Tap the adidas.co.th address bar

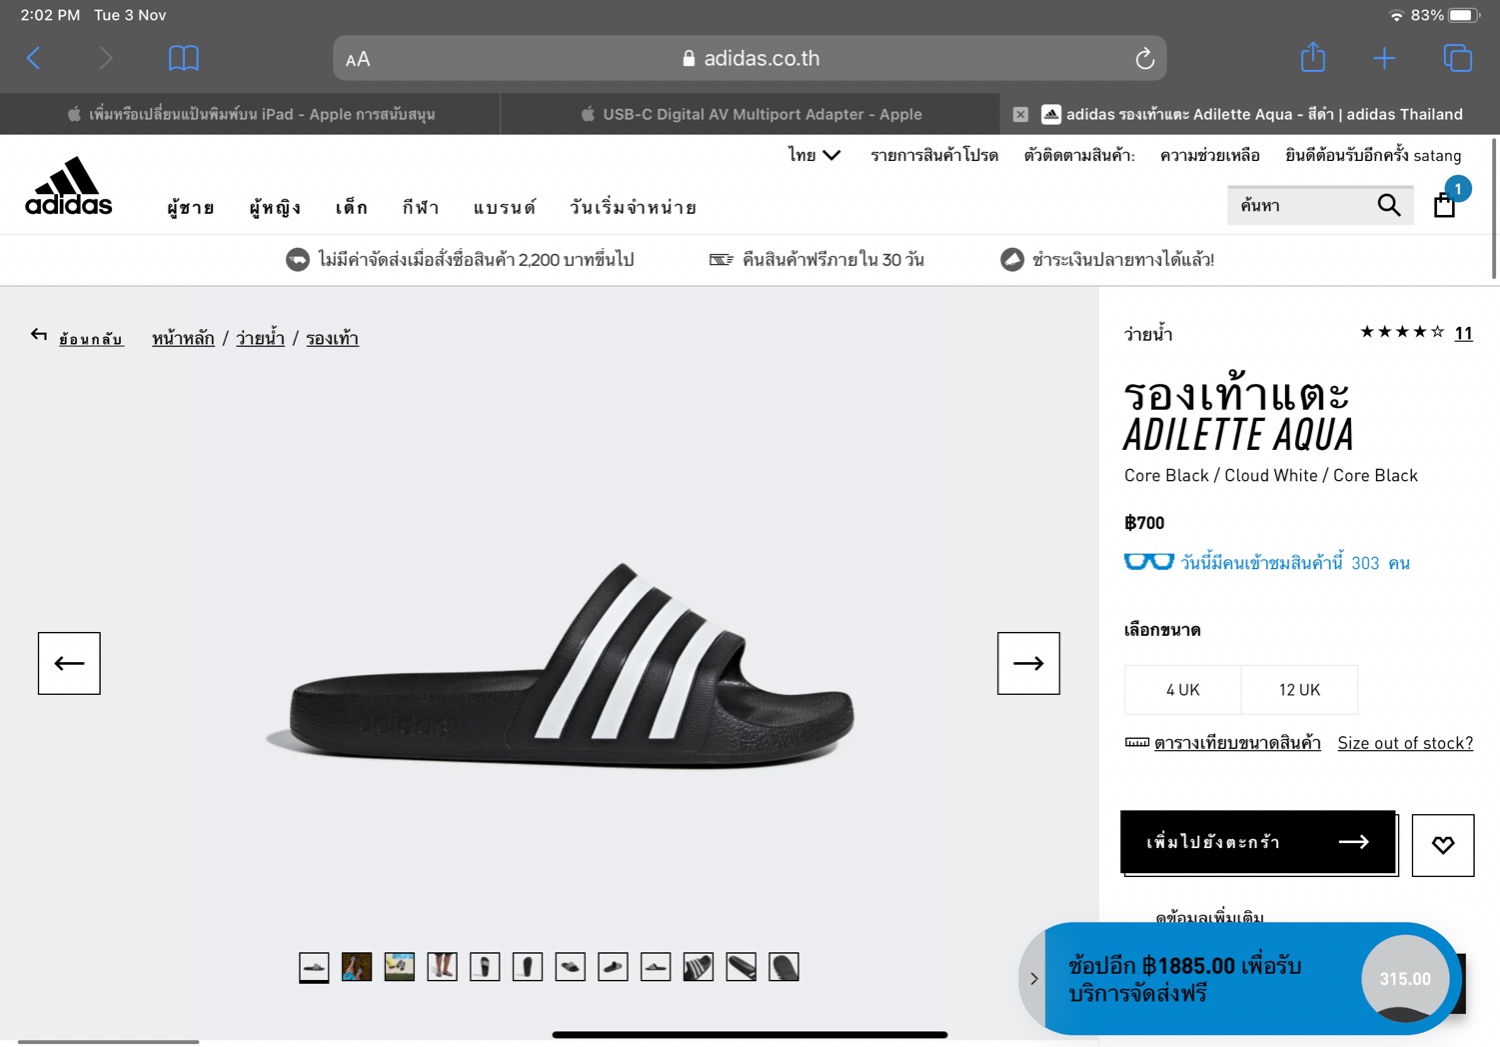click(x=750, y=58)
